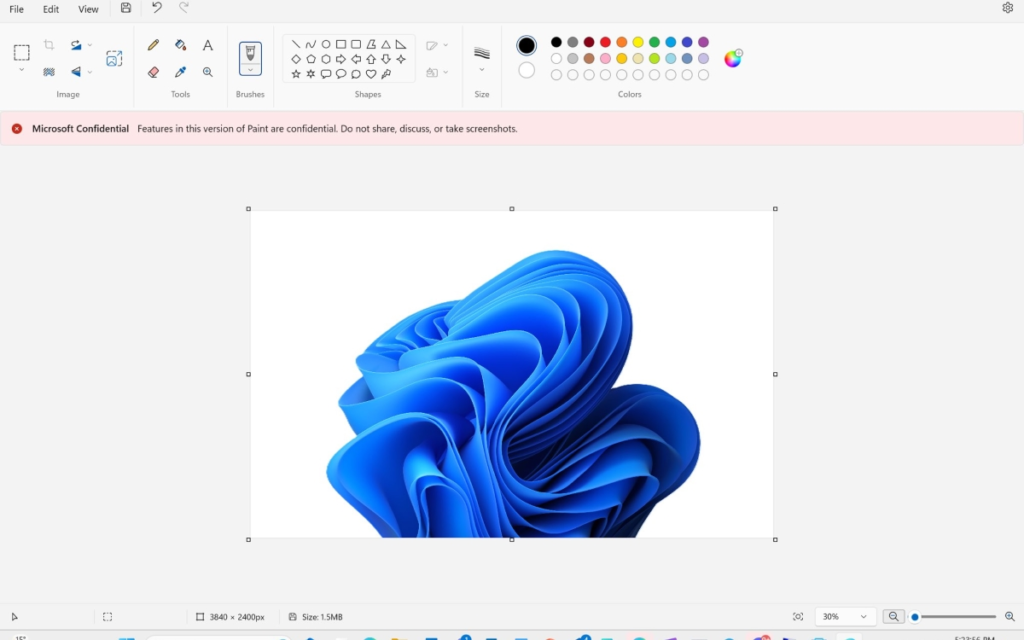Click the Rotate image icon
Screen dimensions: 1024x640
[x=76, y=45]
